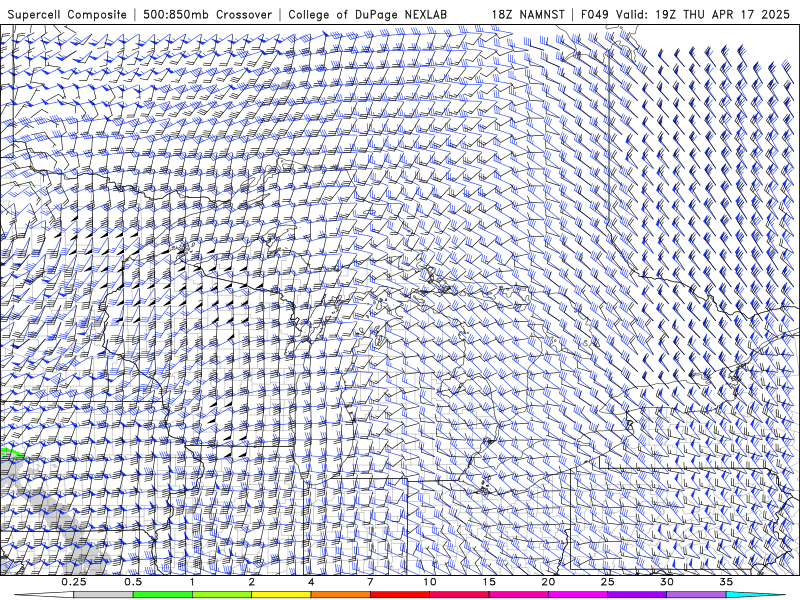Click the 'Supercell Composite' title text
The width and height of the screenshot is (800, 600).
[x=67, y=14]
